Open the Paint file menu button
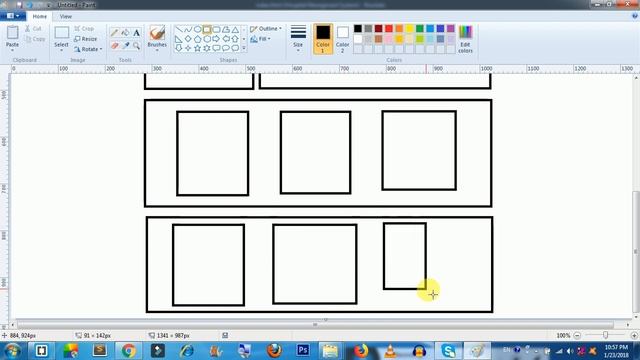This screenshot has height=360, width=640. 13,16
